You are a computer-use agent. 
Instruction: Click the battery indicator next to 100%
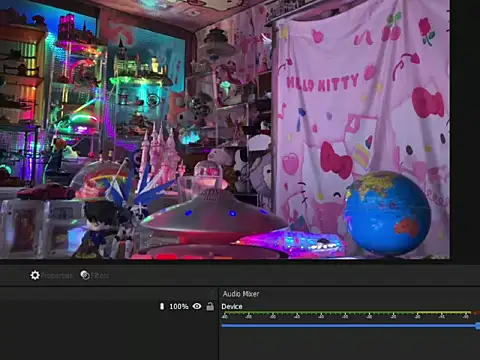point(162,306)
